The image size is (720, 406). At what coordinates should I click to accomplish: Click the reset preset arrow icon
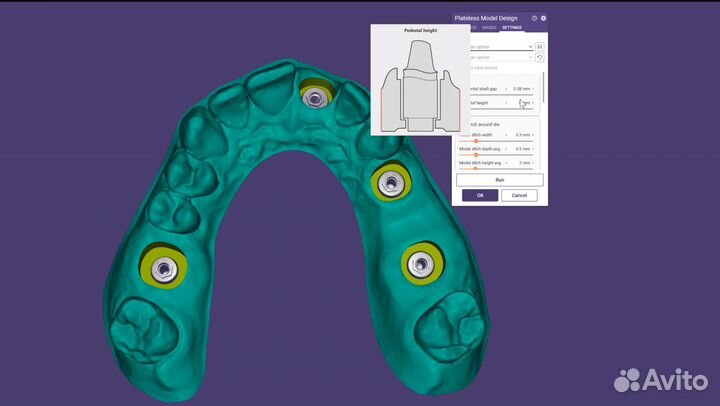click(540, 58)
